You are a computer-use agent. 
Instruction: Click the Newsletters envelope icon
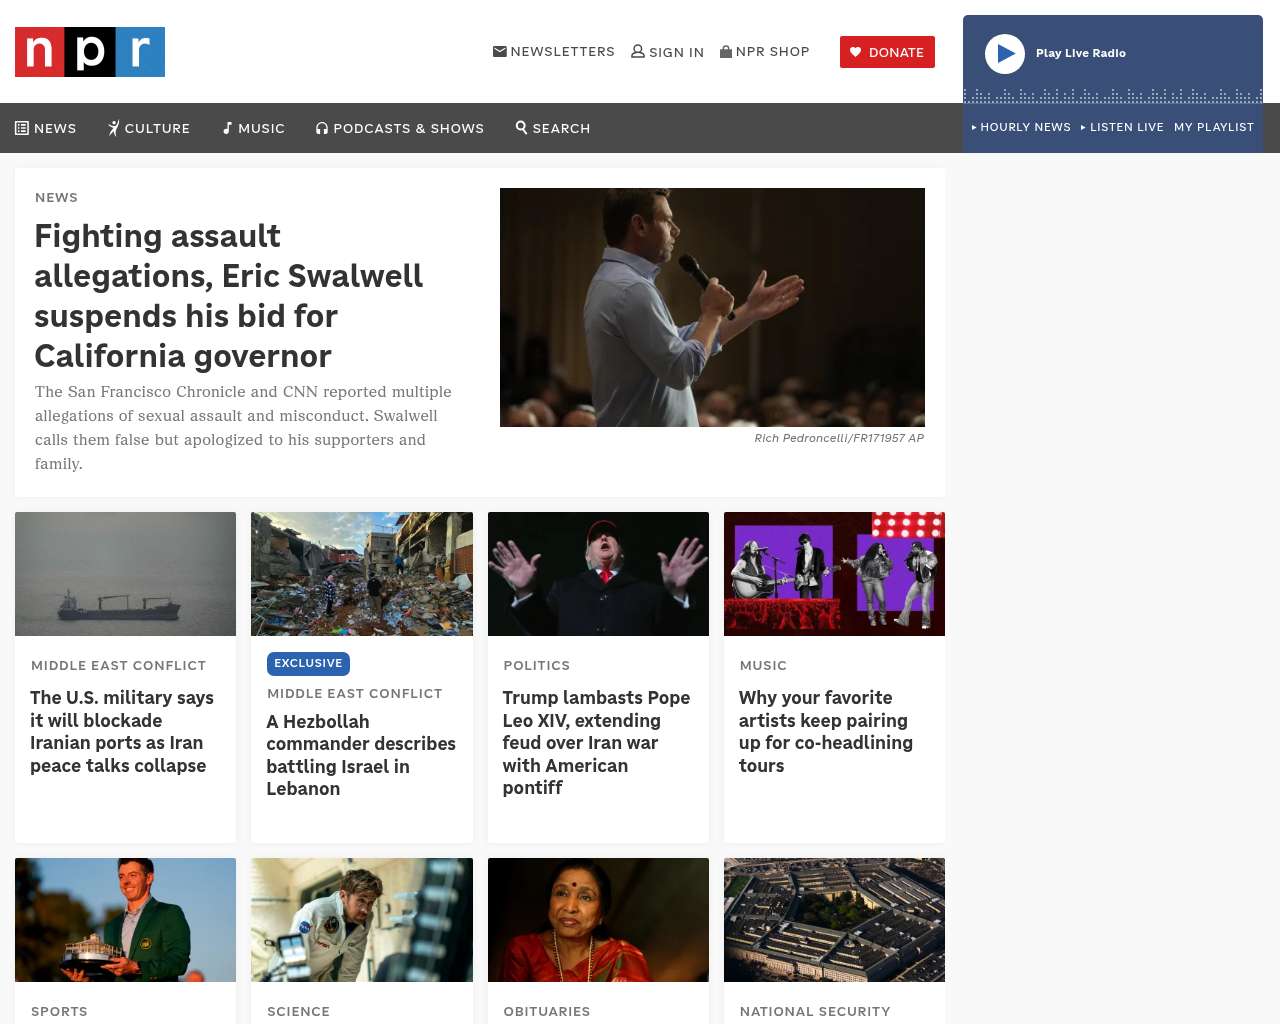click(x=500, y=51)
